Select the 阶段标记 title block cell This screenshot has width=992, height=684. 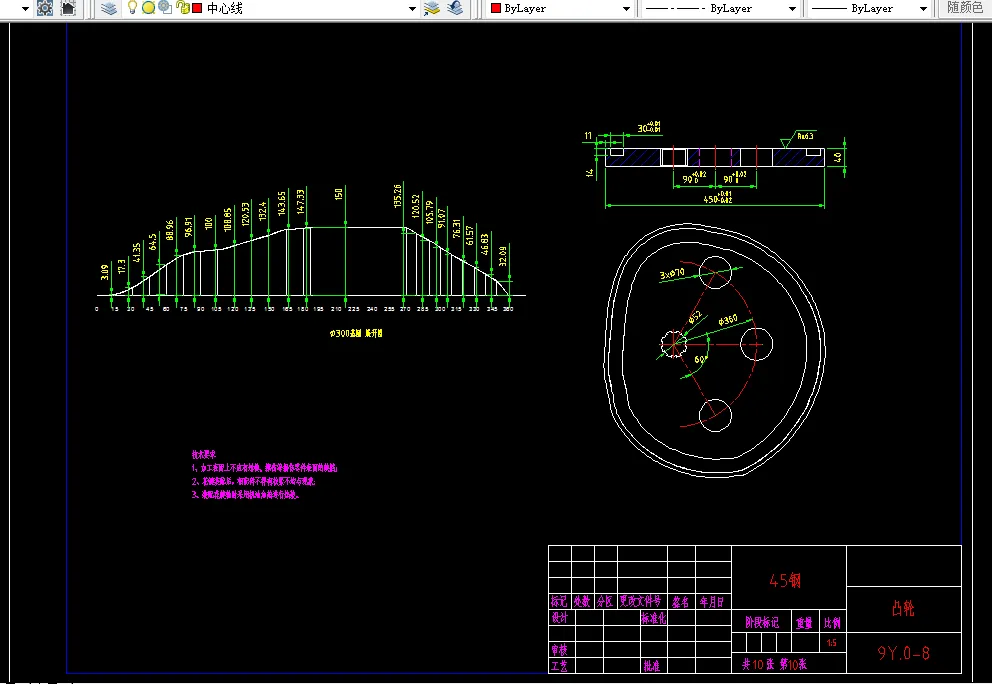pyautogui.click(x=762, y=623)
